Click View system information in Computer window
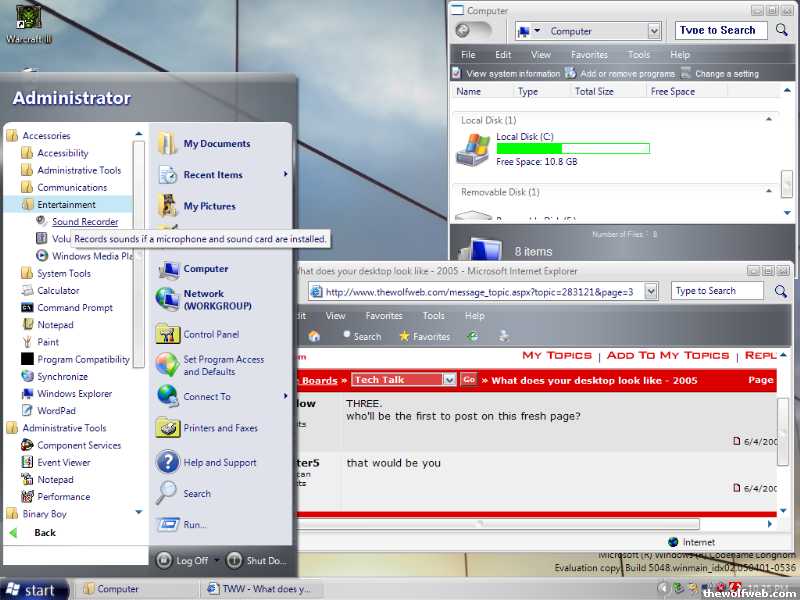Image resolution: width=800 pixels, height=600 pixels. click(x=506, y=74)
